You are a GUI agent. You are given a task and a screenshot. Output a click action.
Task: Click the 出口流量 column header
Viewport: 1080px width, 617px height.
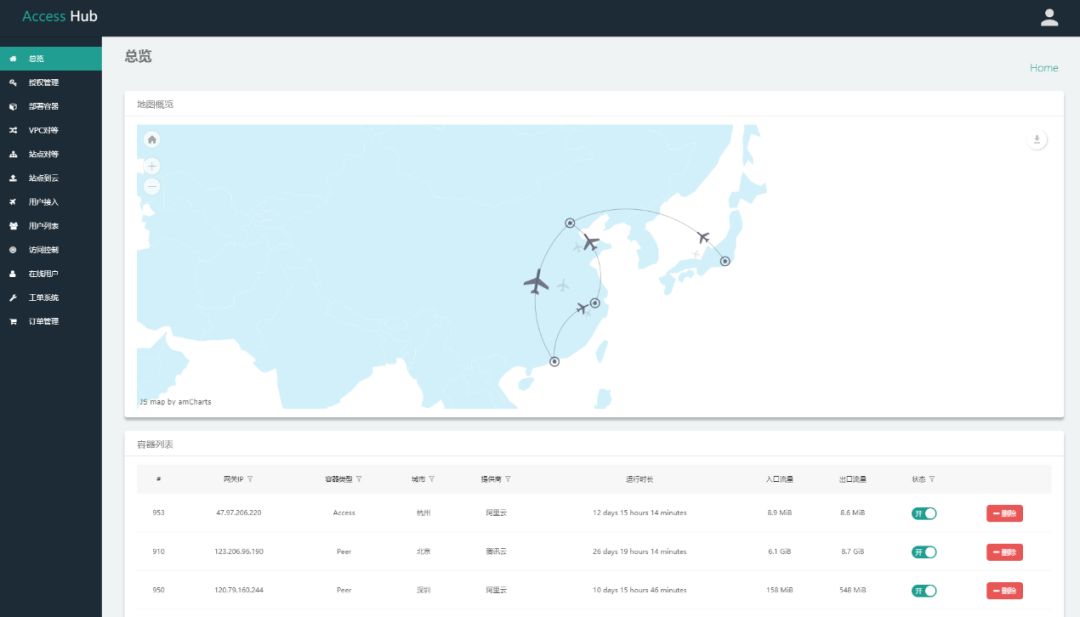(x=852, y=479)
